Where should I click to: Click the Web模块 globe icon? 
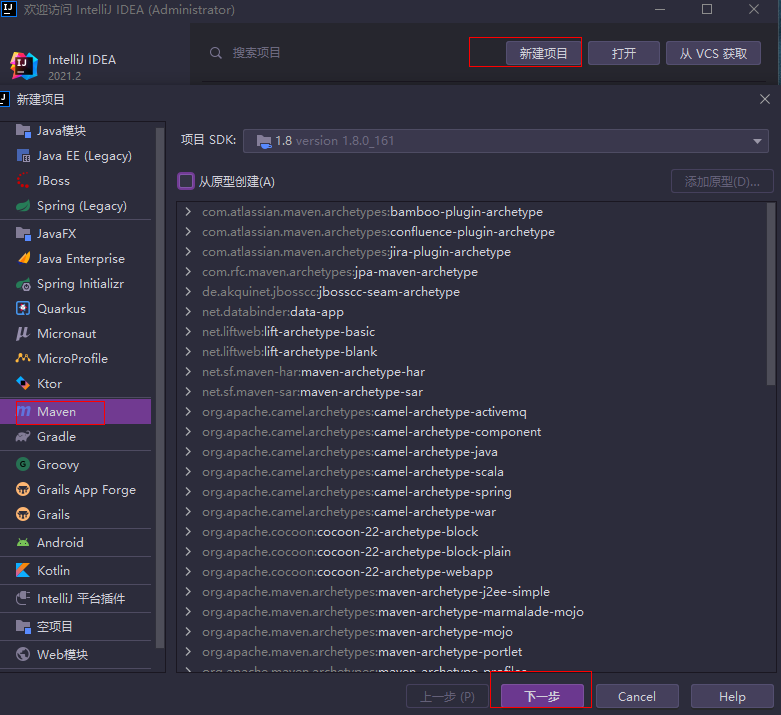(23, 654)
